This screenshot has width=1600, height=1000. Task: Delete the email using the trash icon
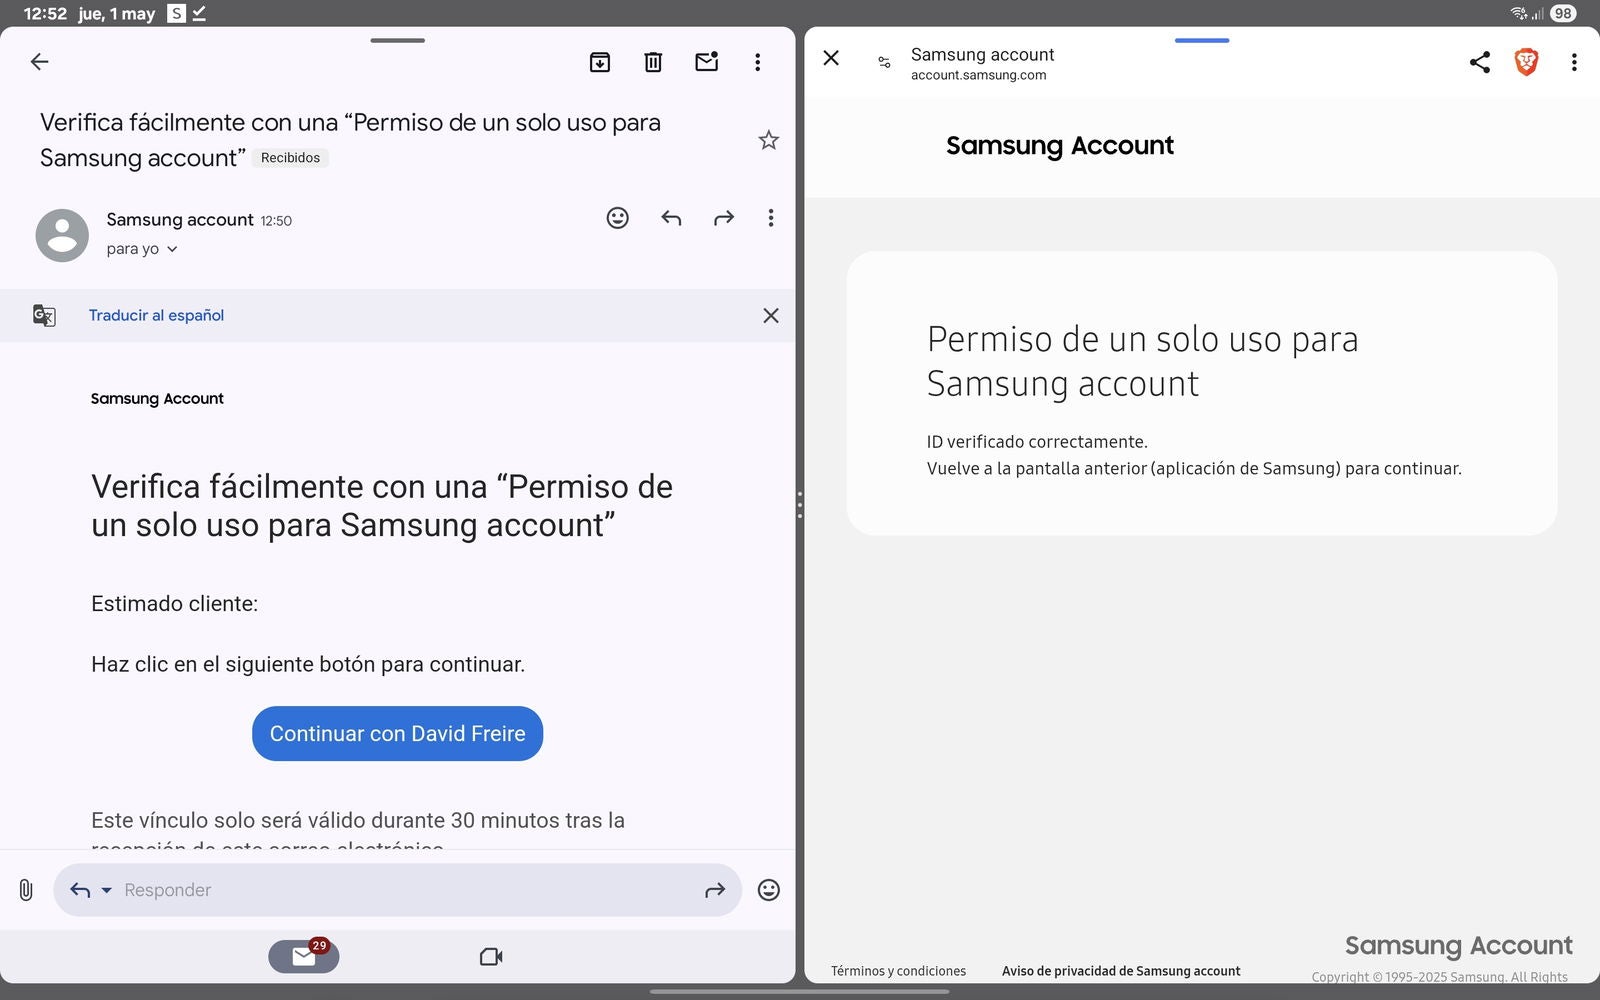coord(653,62)
